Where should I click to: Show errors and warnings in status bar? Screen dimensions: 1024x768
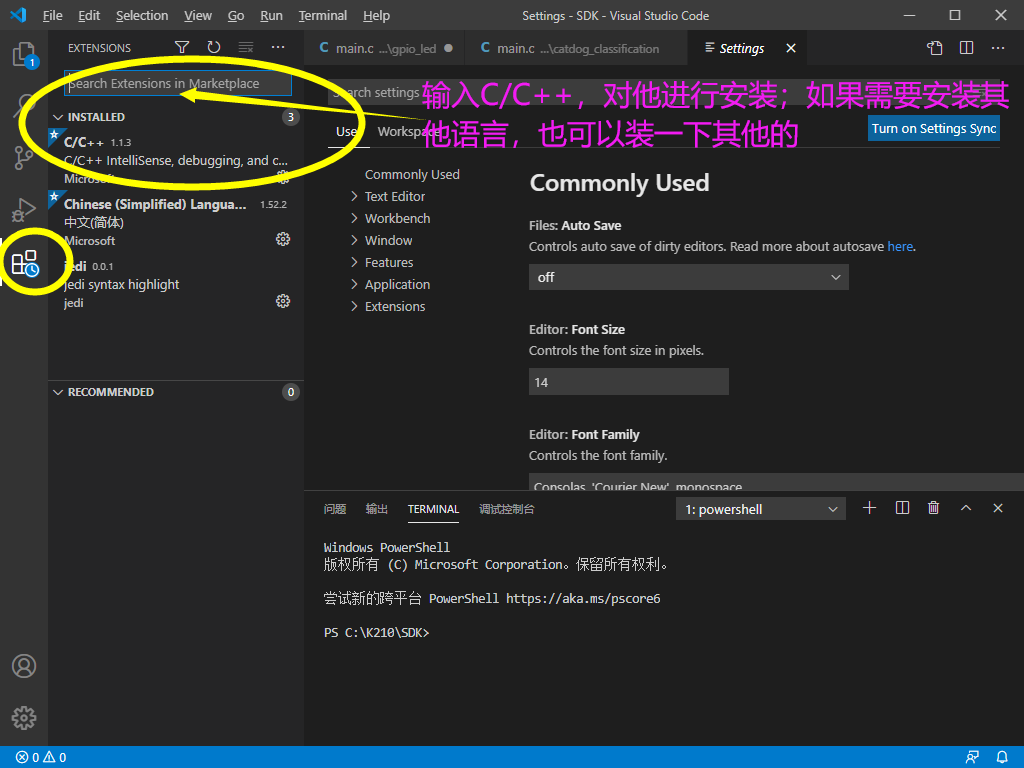[41, 757]
